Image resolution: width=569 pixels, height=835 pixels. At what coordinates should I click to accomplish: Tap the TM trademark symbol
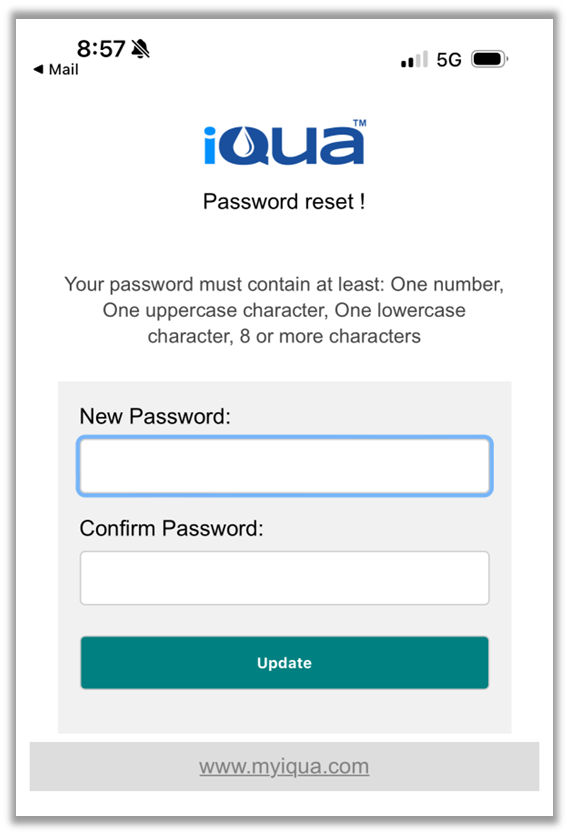pos(360,123)
